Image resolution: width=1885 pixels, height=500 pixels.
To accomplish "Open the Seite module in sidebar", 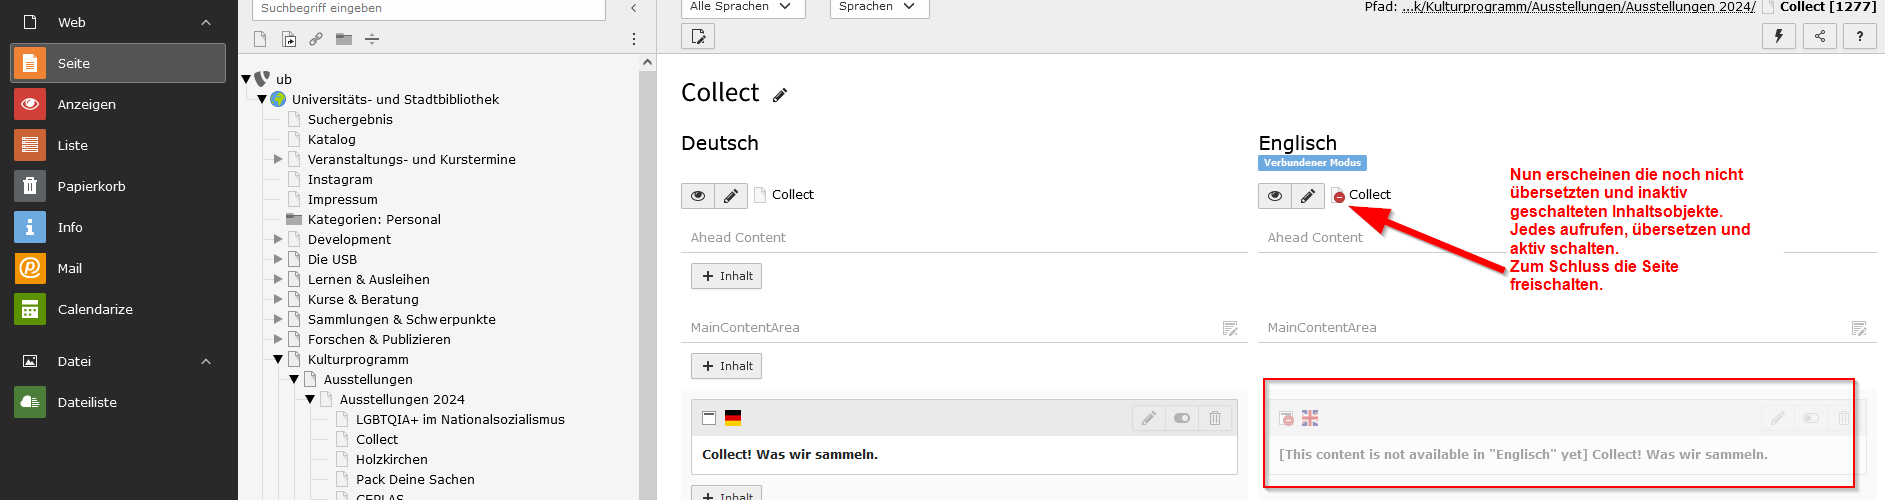I will 118,63.
